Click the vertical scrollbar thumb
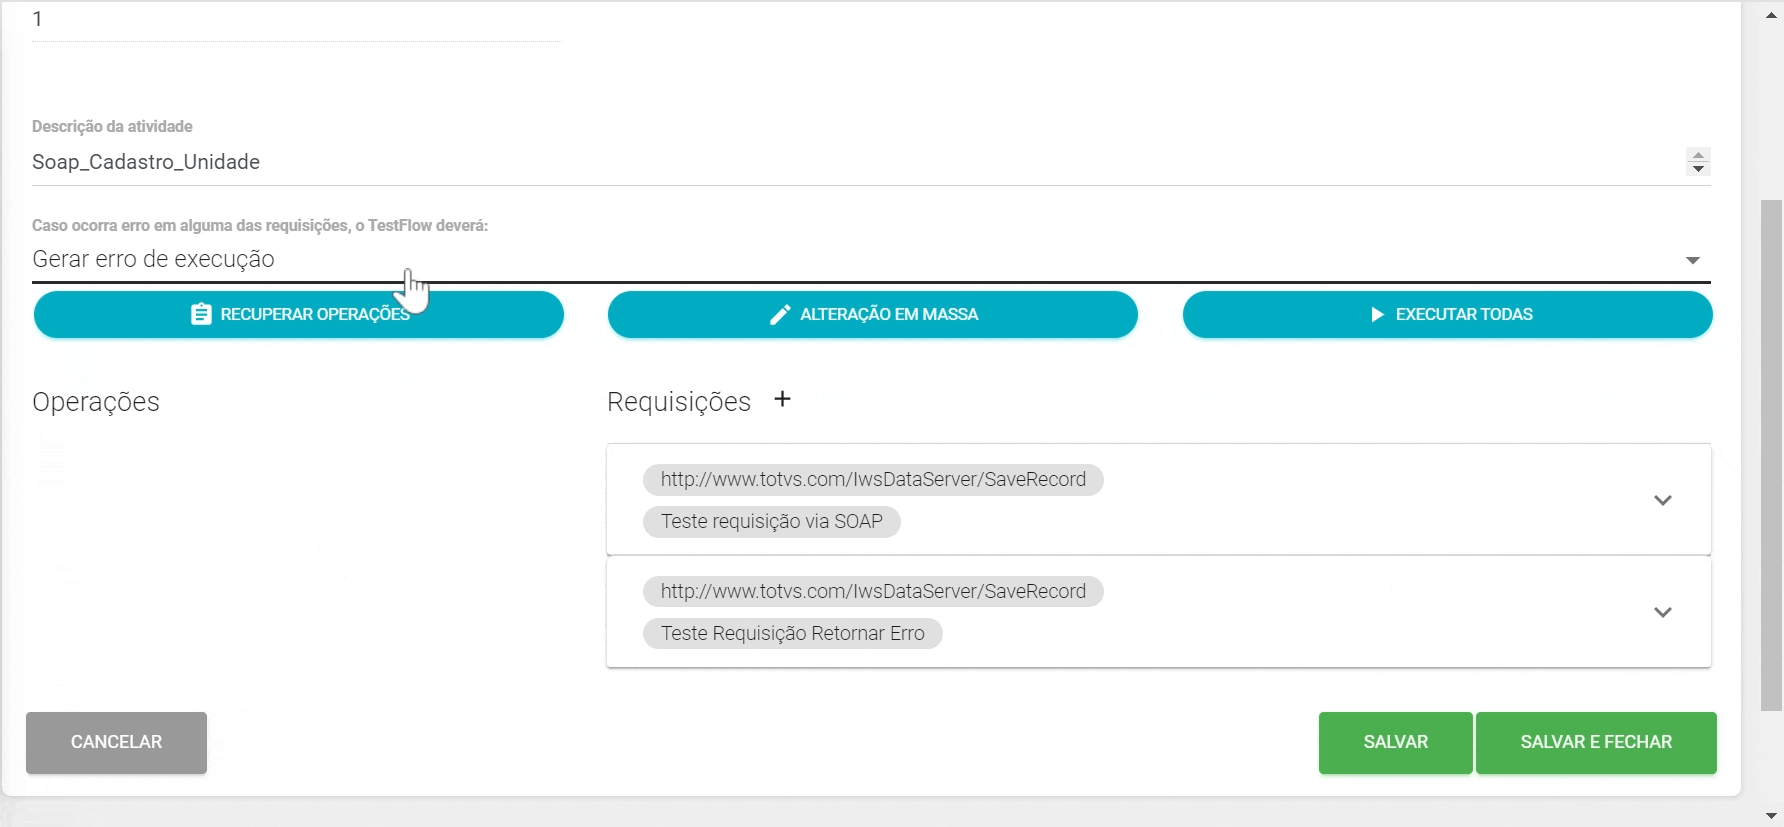 (1771, 455)
